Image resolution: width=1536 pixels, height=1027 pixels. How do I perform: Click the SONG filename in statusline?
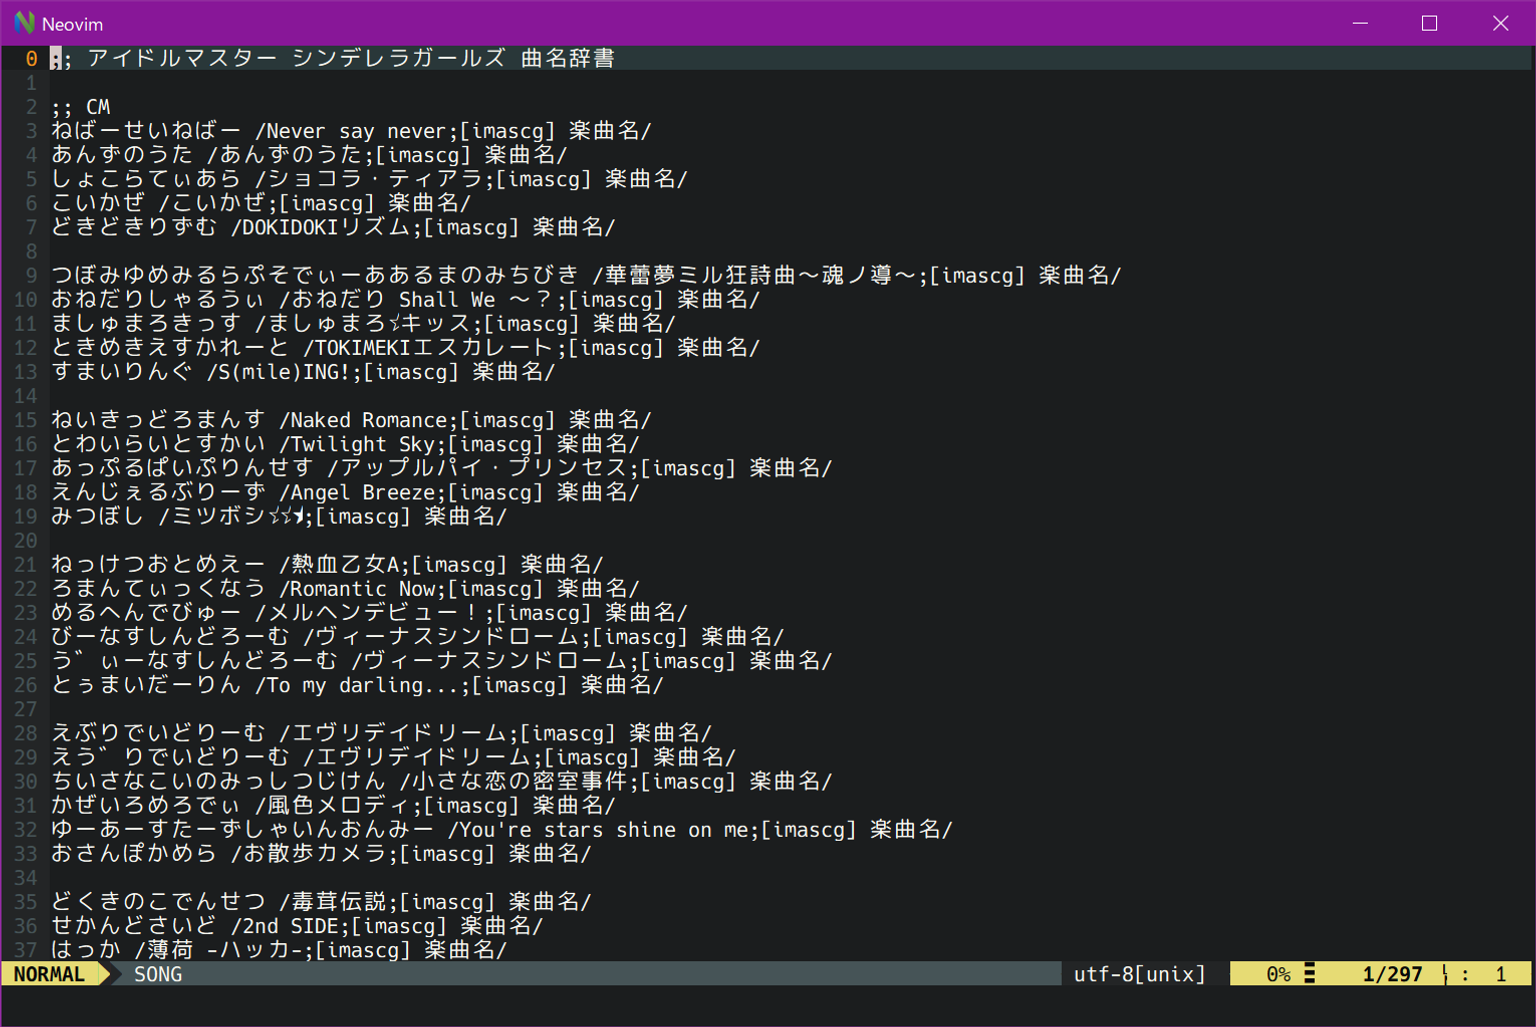tap(158, 974)
